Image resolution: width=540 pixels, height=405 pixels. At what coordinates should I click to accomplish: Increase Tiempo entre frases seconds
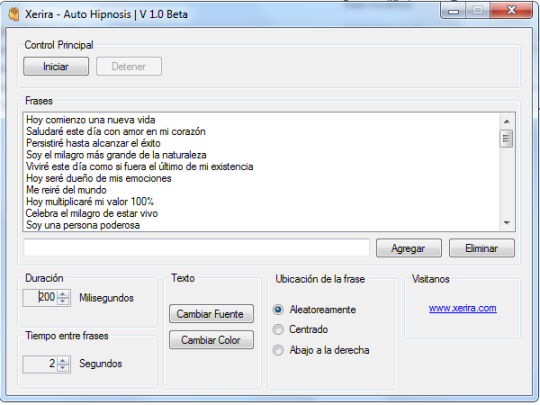point(63,361)
